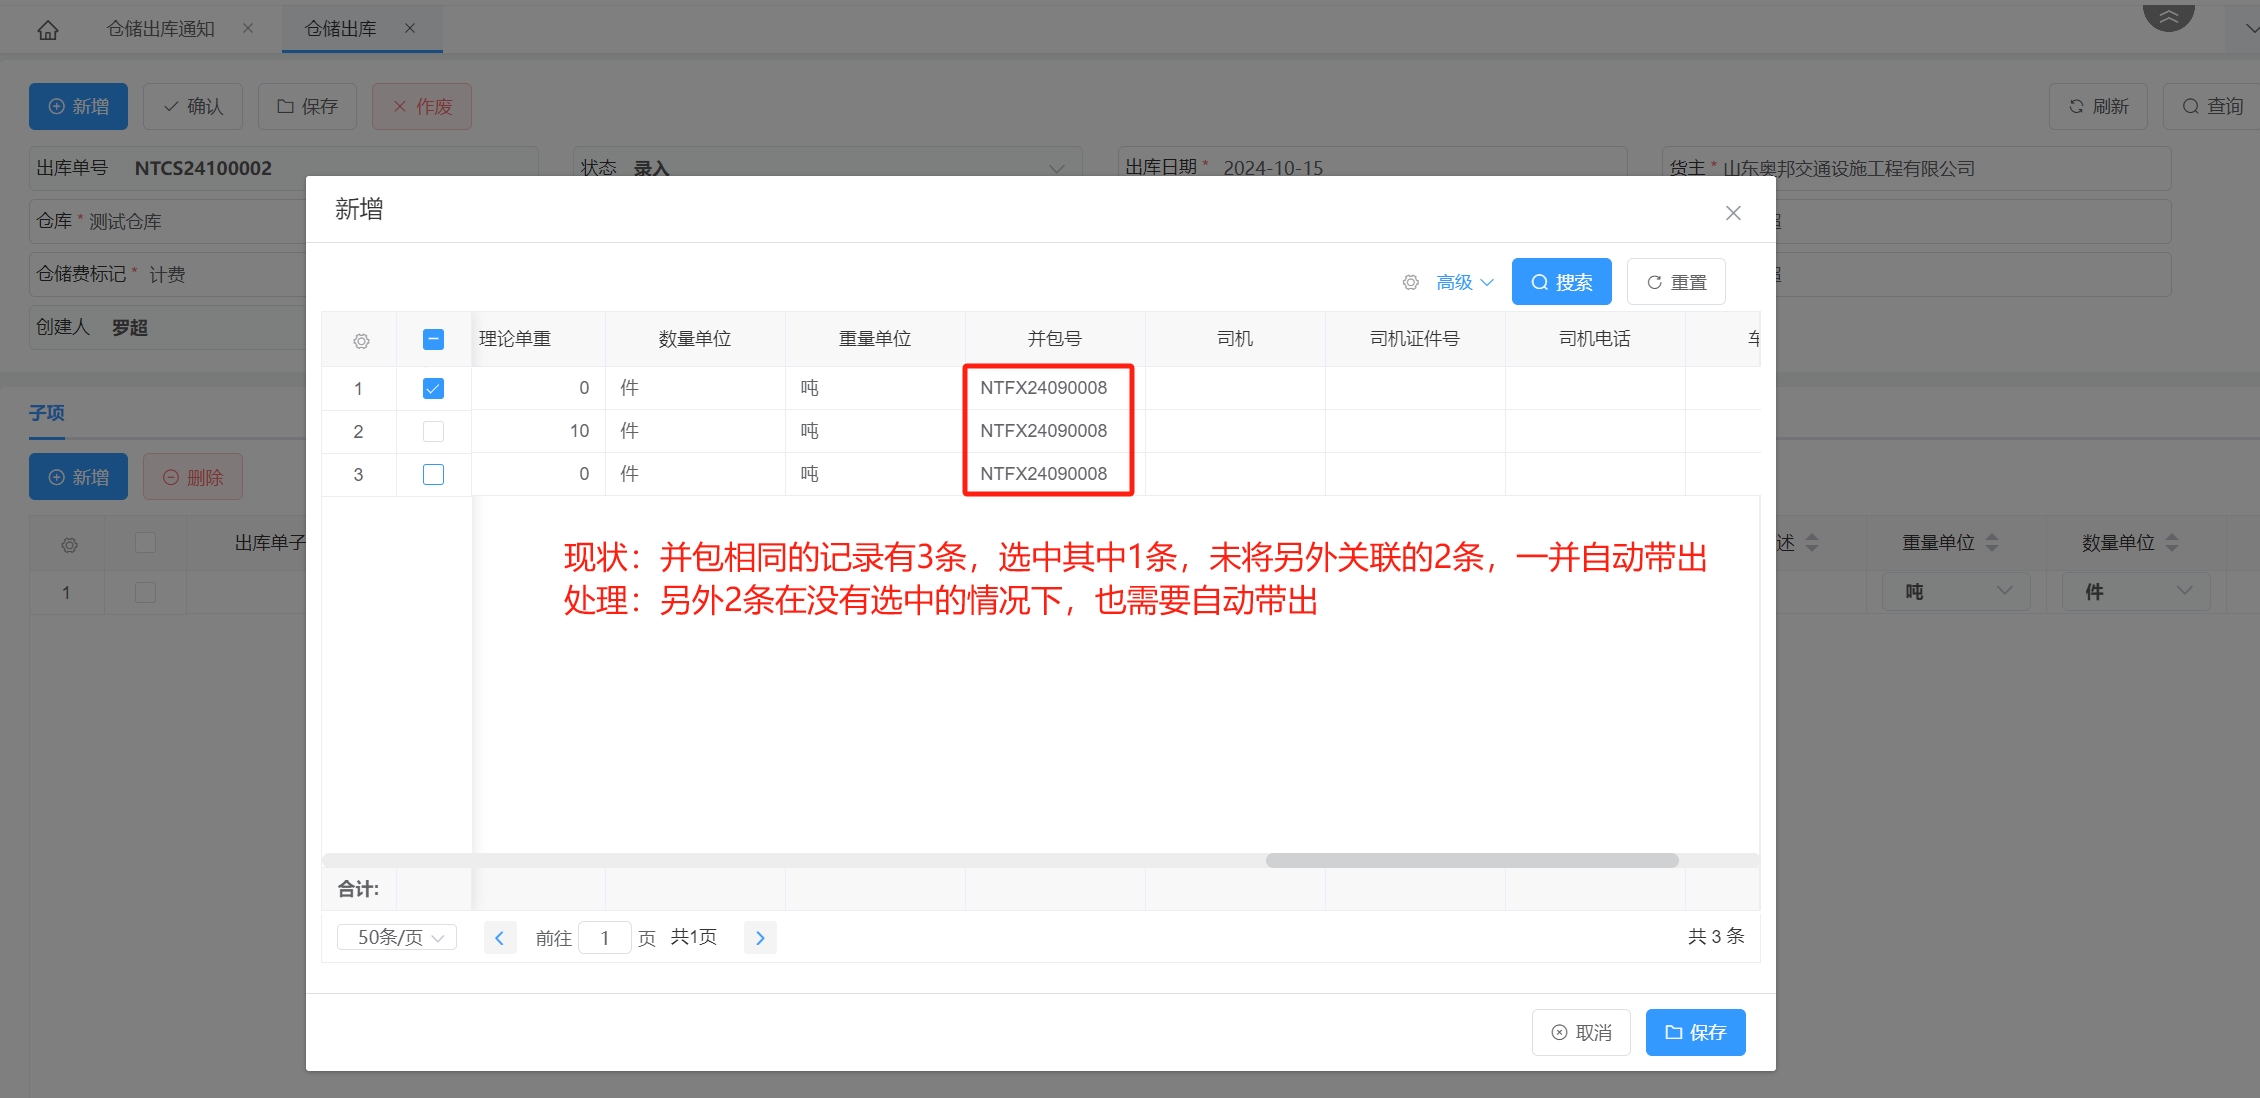Close the 仓储出库 tab
This screenshot has height=1098, width=2260.
(410, 29)
